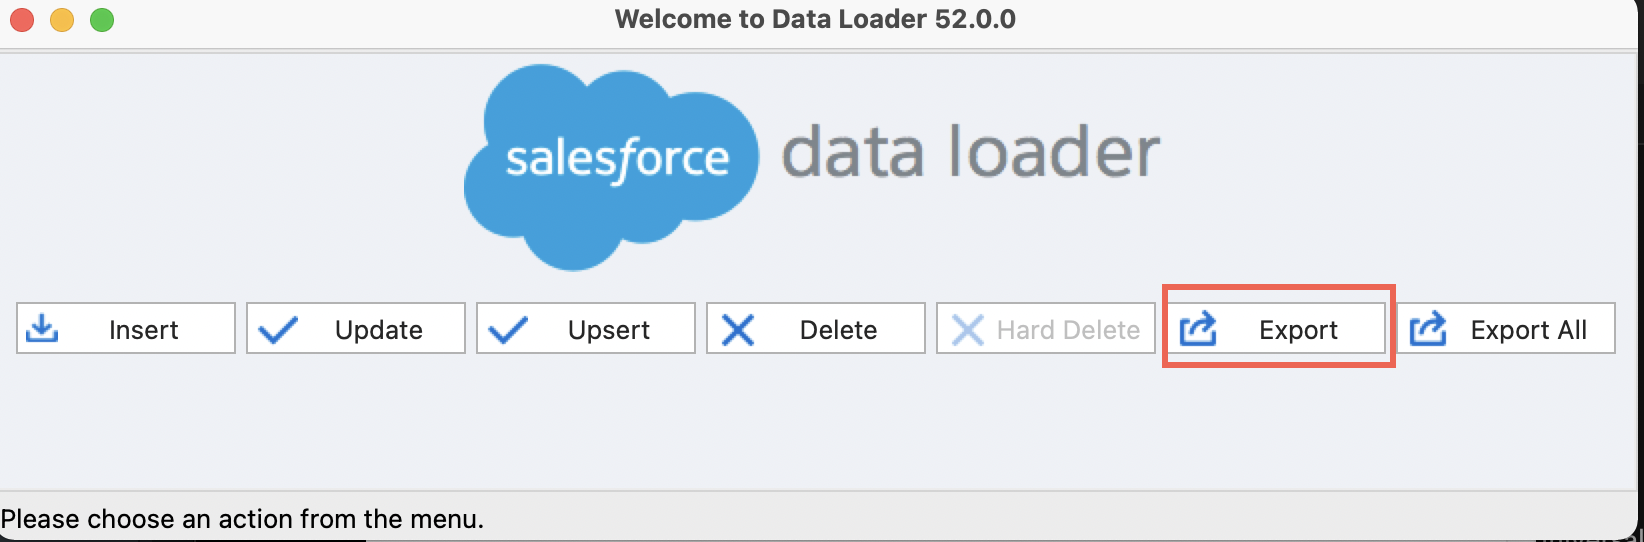The image size is (1644, 542).
Task: Maximize the window with the green button
Action: (x=102, y=20)
